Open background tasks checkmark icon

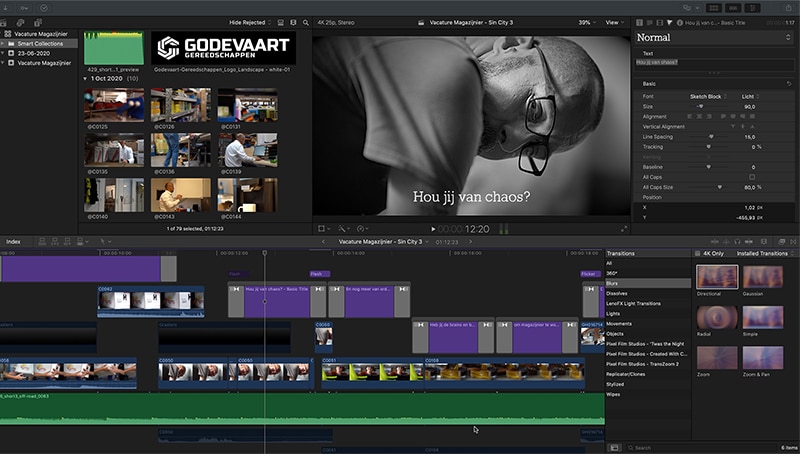(x=44, y=8)
